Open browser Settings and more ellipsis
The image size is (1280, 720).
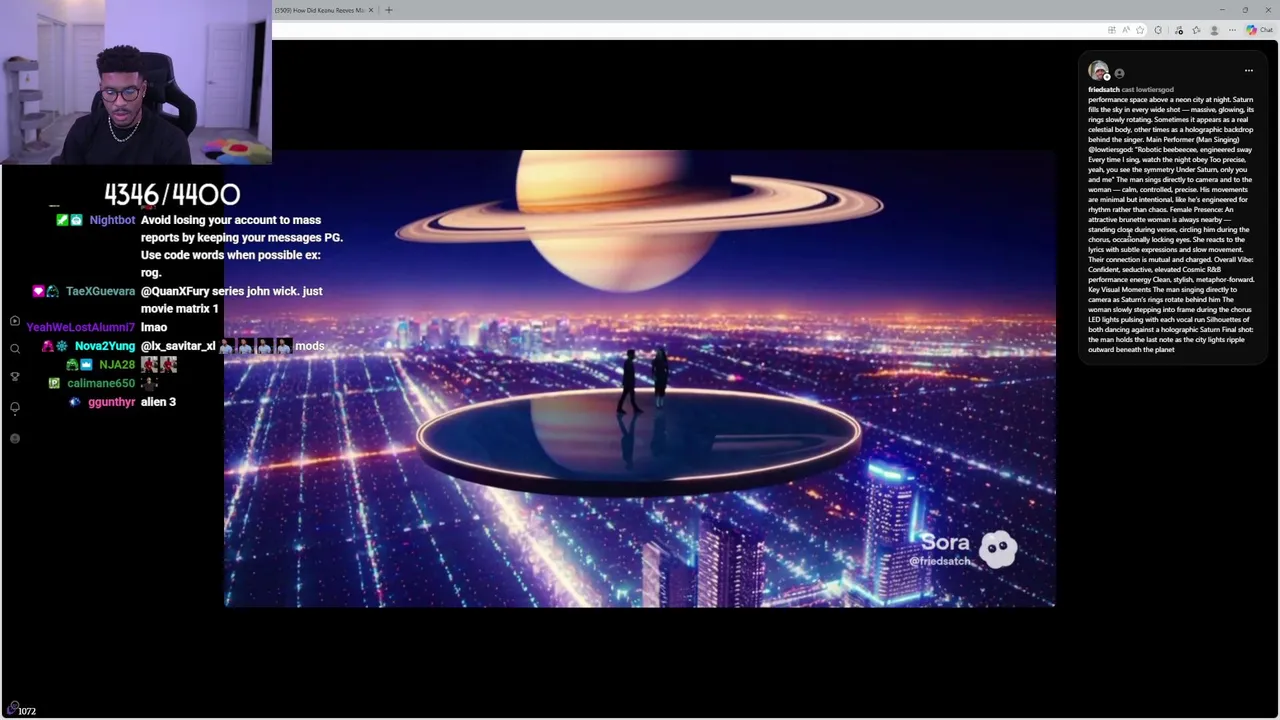click(1232, 30)
